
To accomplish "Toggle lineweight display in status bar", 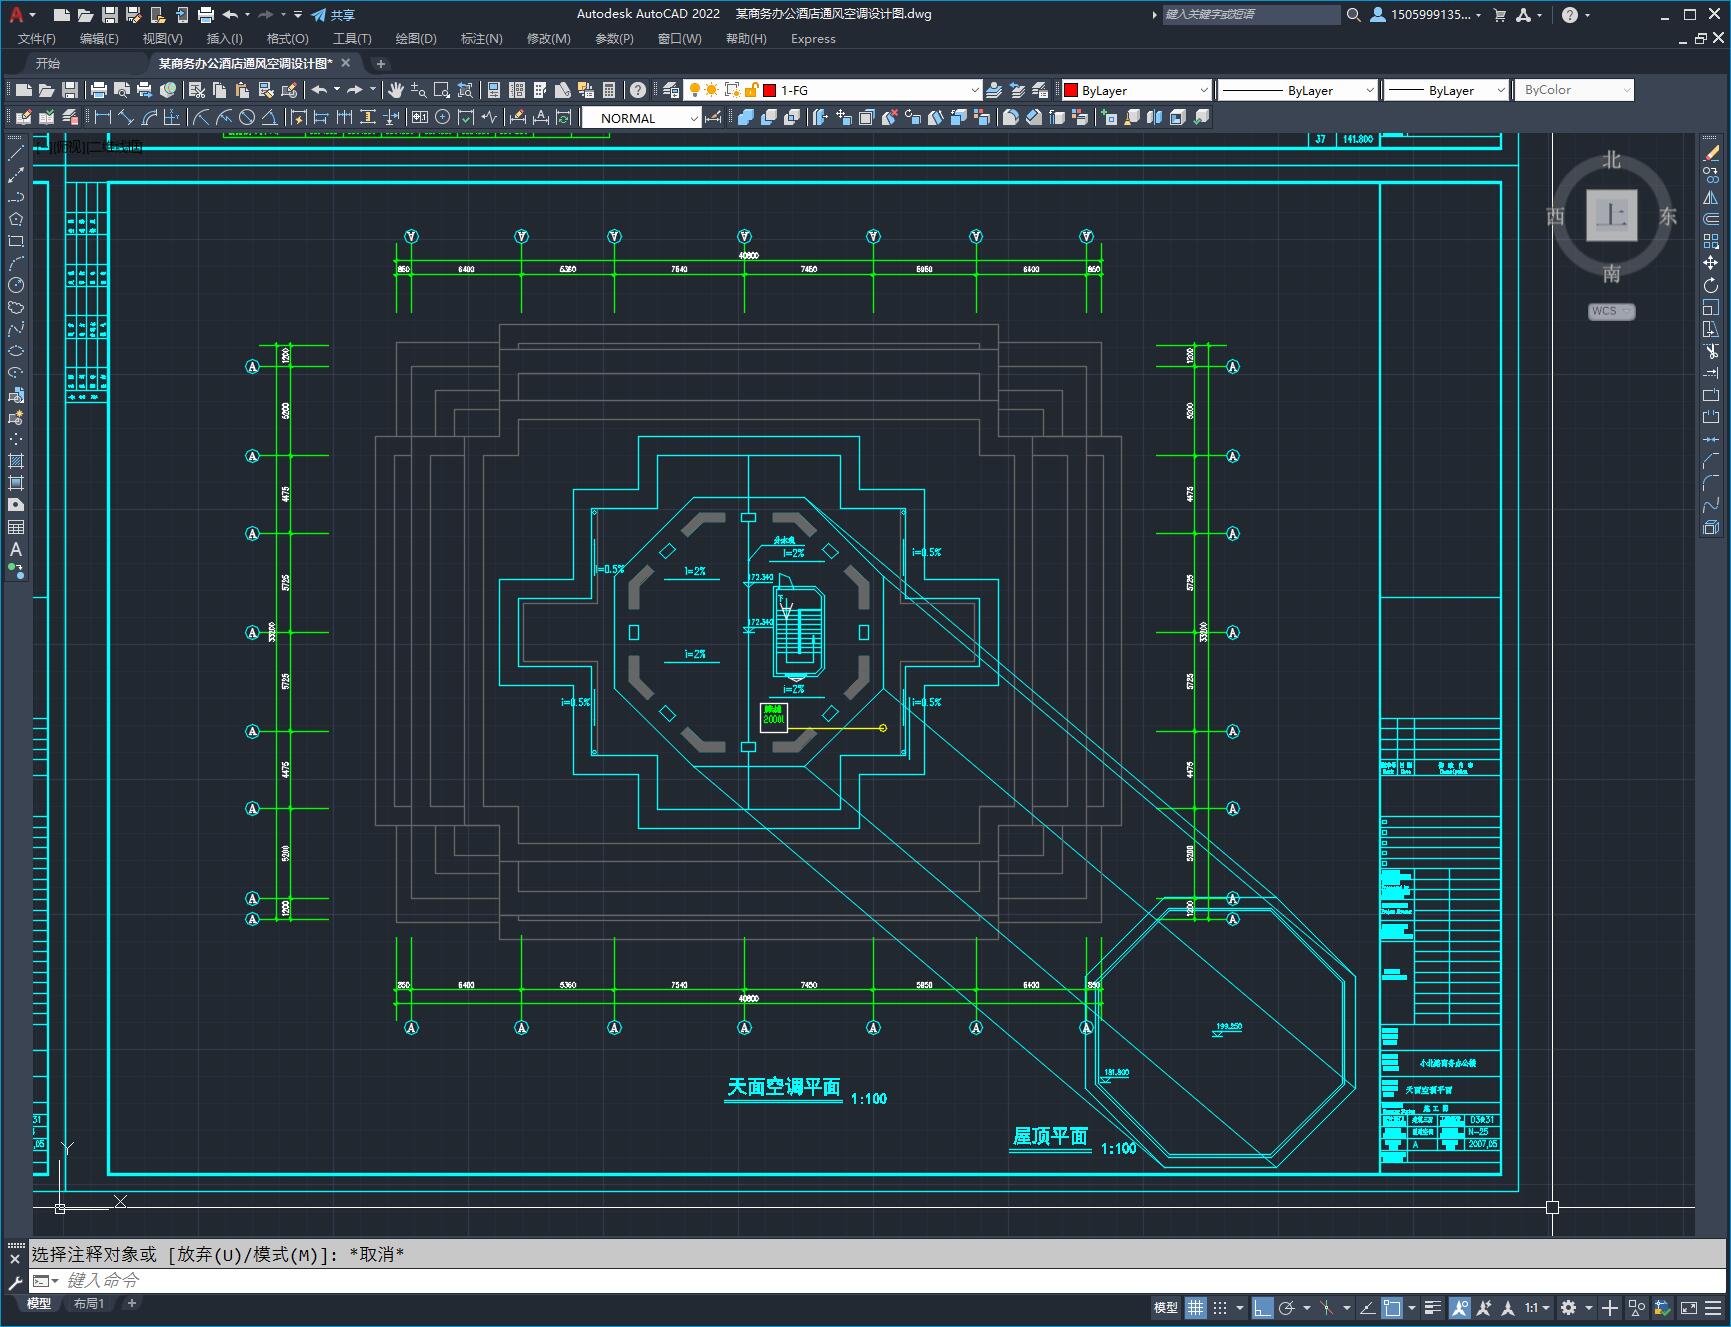I will point(1433,1307).
